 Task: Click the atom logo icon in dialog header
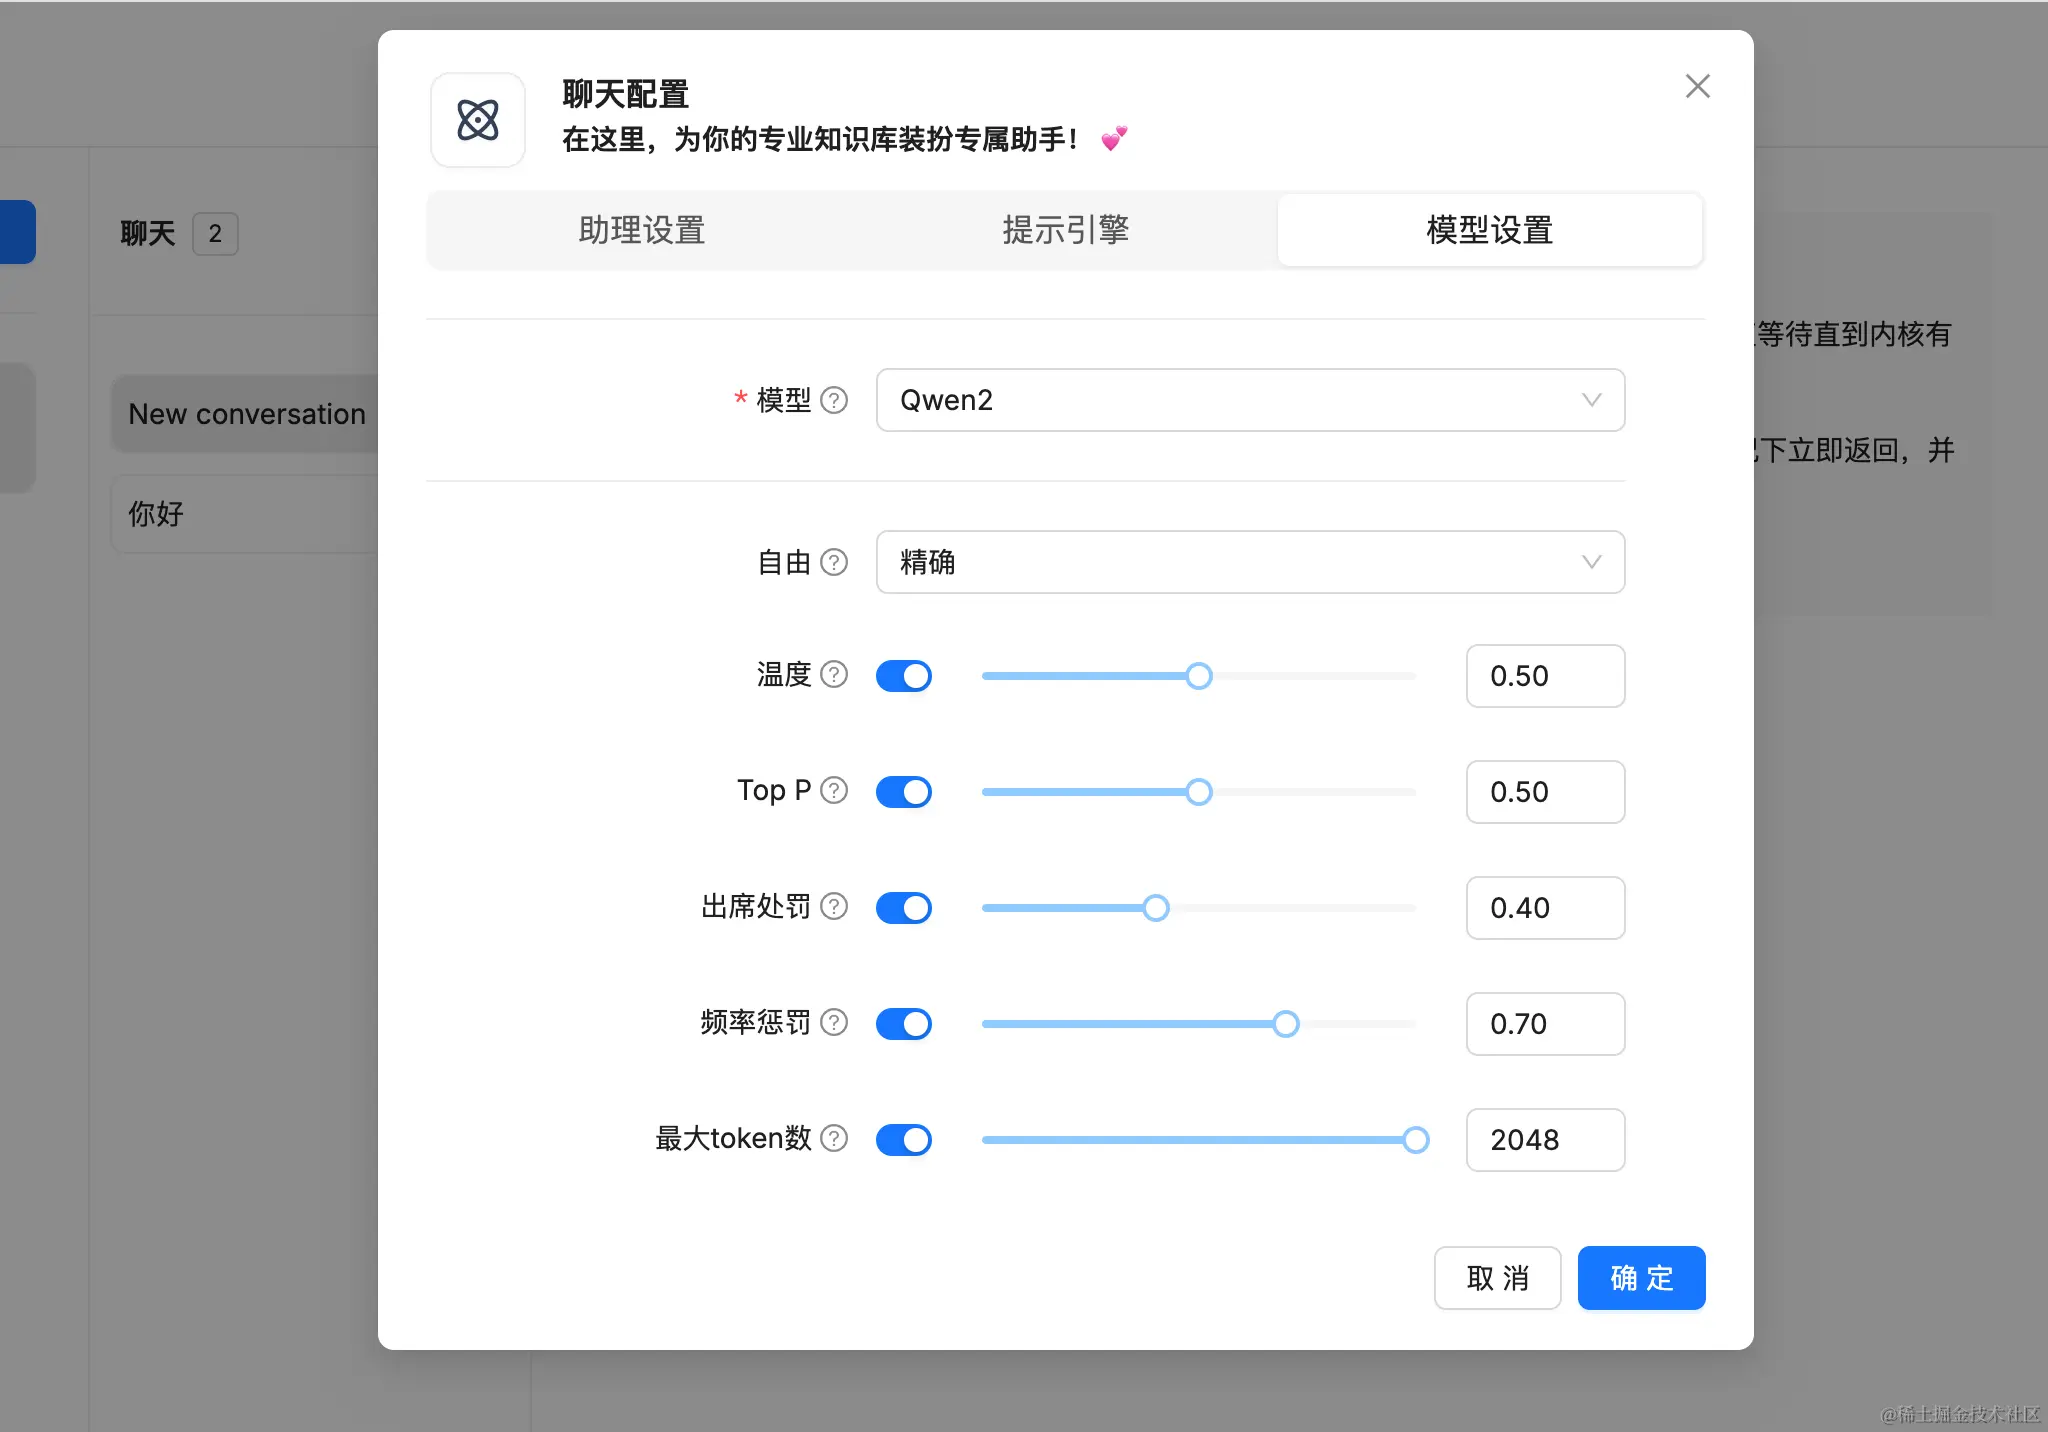point(478,120)
